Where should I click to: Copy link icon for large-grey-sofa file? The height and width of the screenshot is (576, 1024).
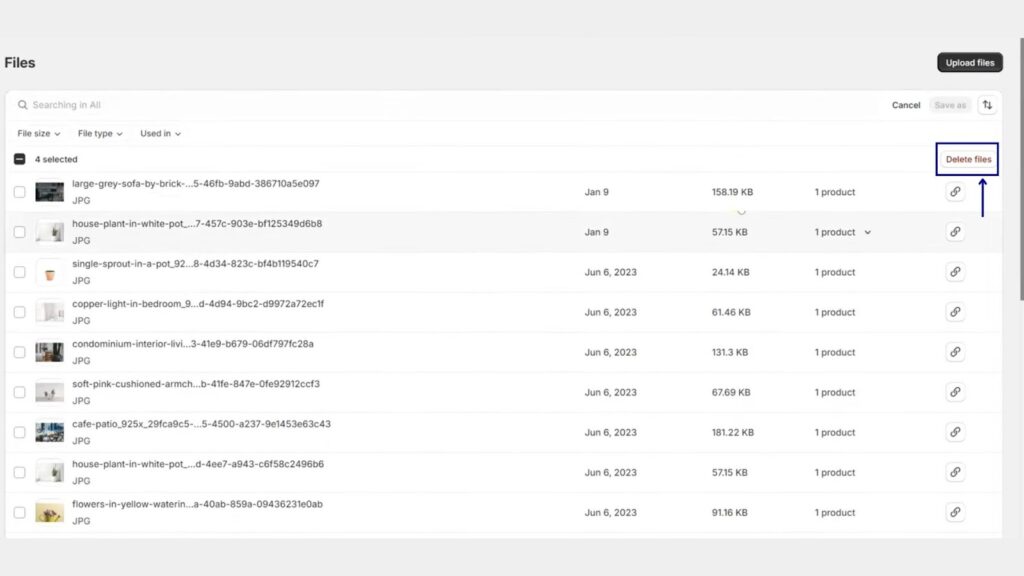click(x=955, y=191)
